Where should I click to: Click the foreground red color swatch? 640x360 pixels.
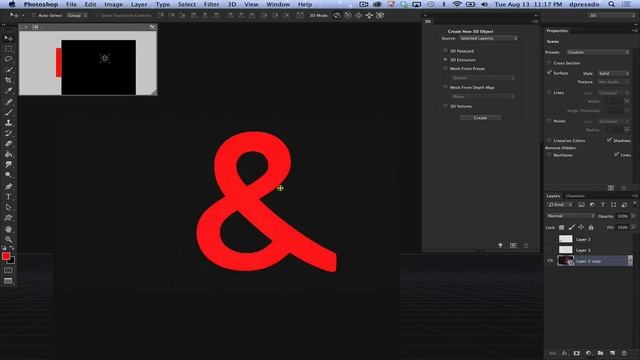coord(6,256)
